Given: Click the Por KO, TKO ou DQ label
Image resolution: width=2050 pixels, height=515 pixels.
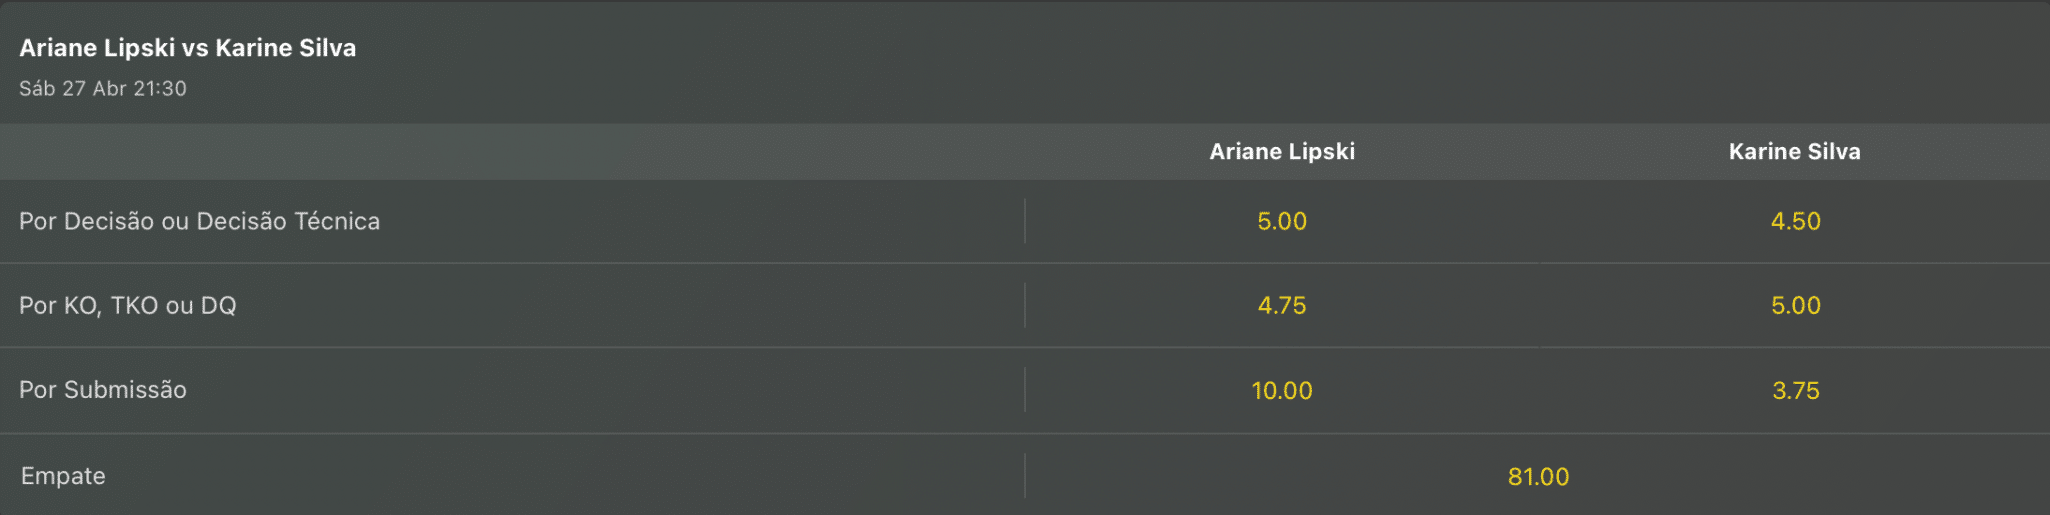Looking at the screenshot, I should [128, 305].
